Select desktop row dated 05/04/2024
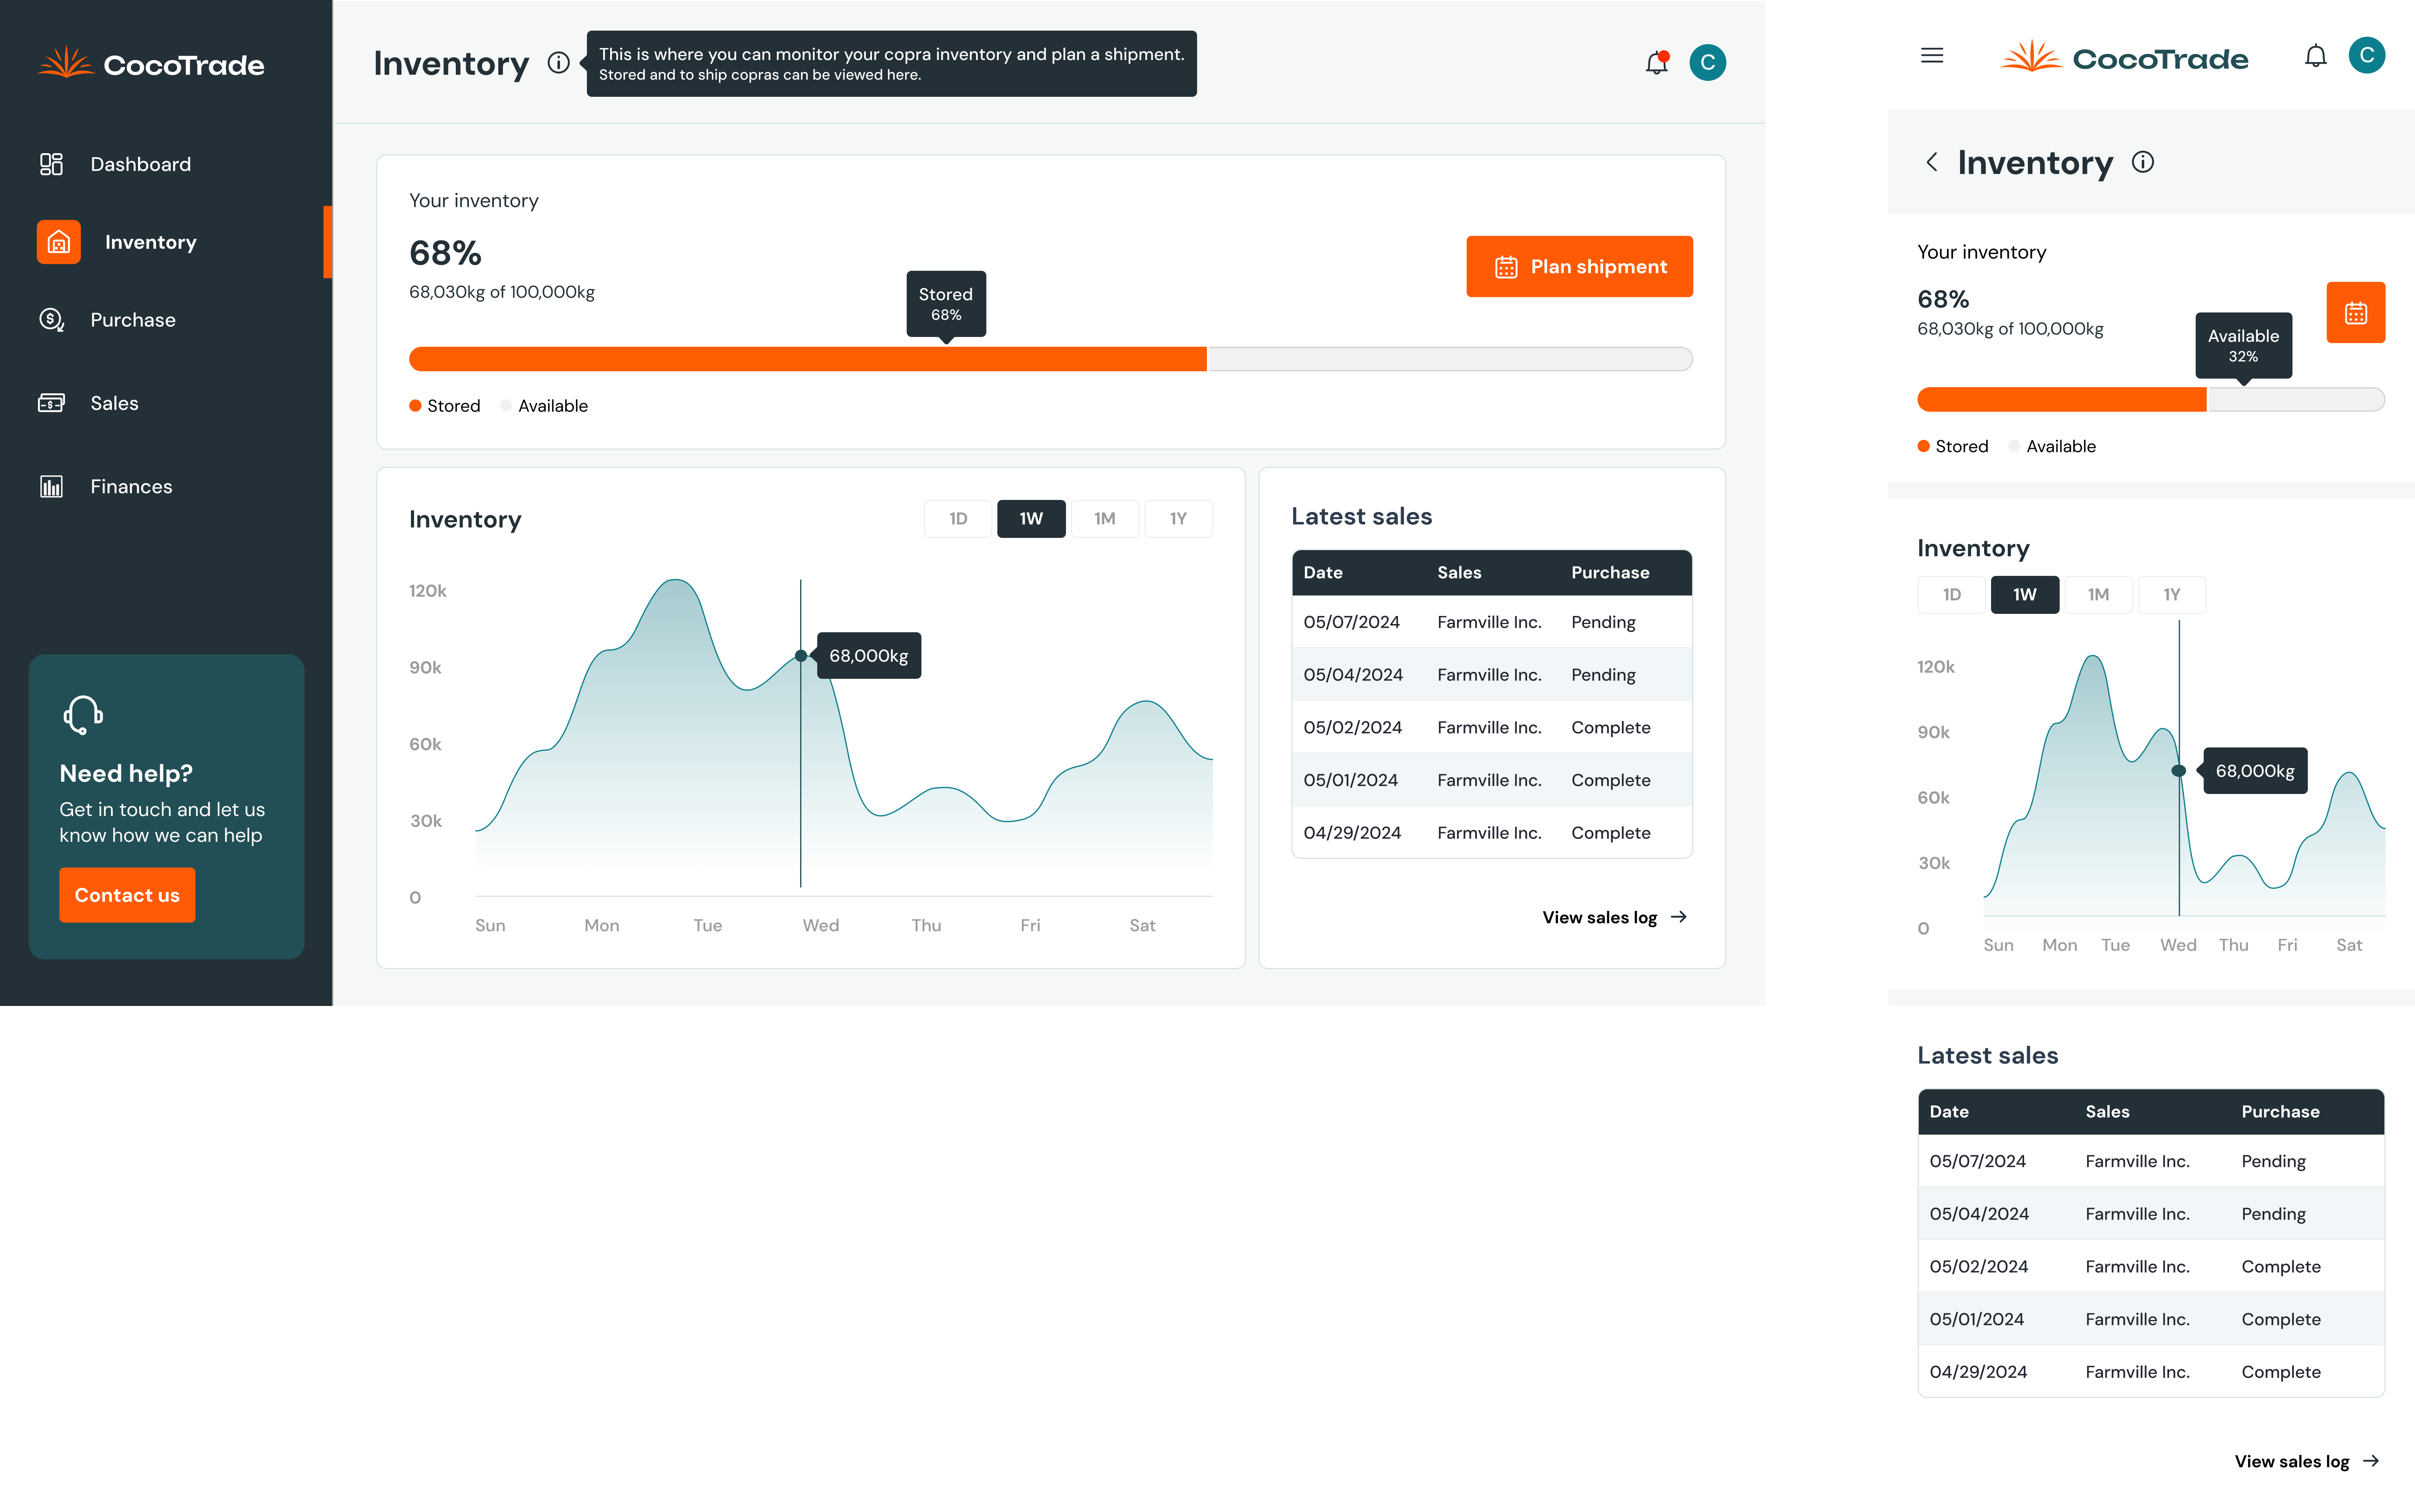The image size is (2415, 1512). tap(1492, 675)
